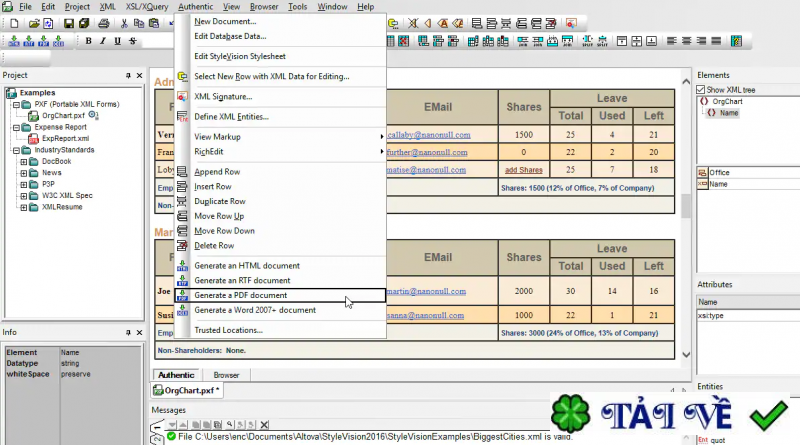This screenshot has height=445, width=800.
Task: Click the Strikethrough formatting icon
Action: (133, 41)
